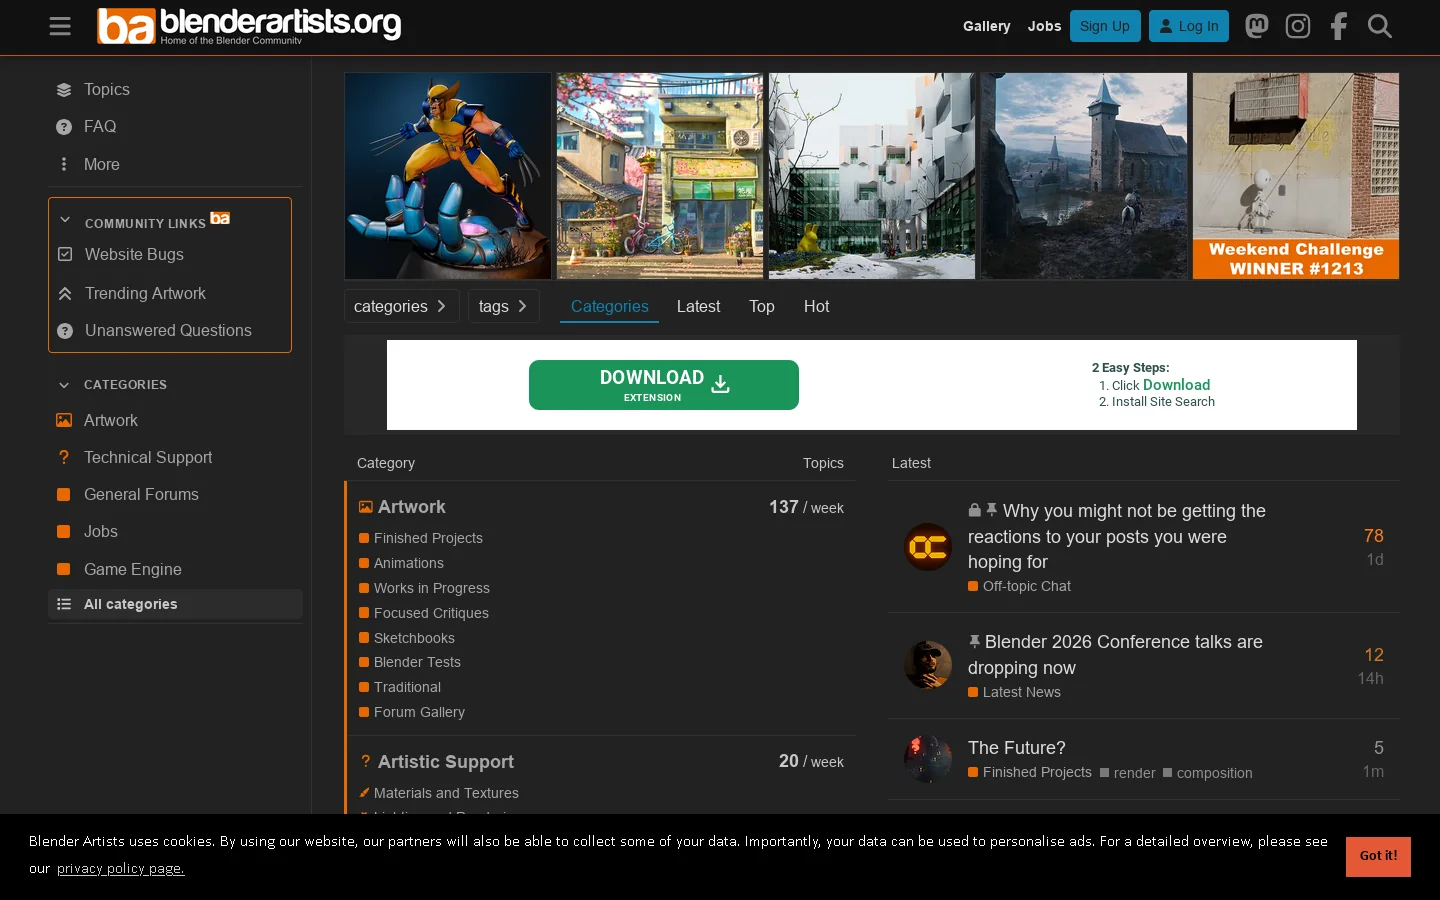Open Game Engine in sidebar
This screenshot has width=1440, height=900.
click(x=132, y=569)
